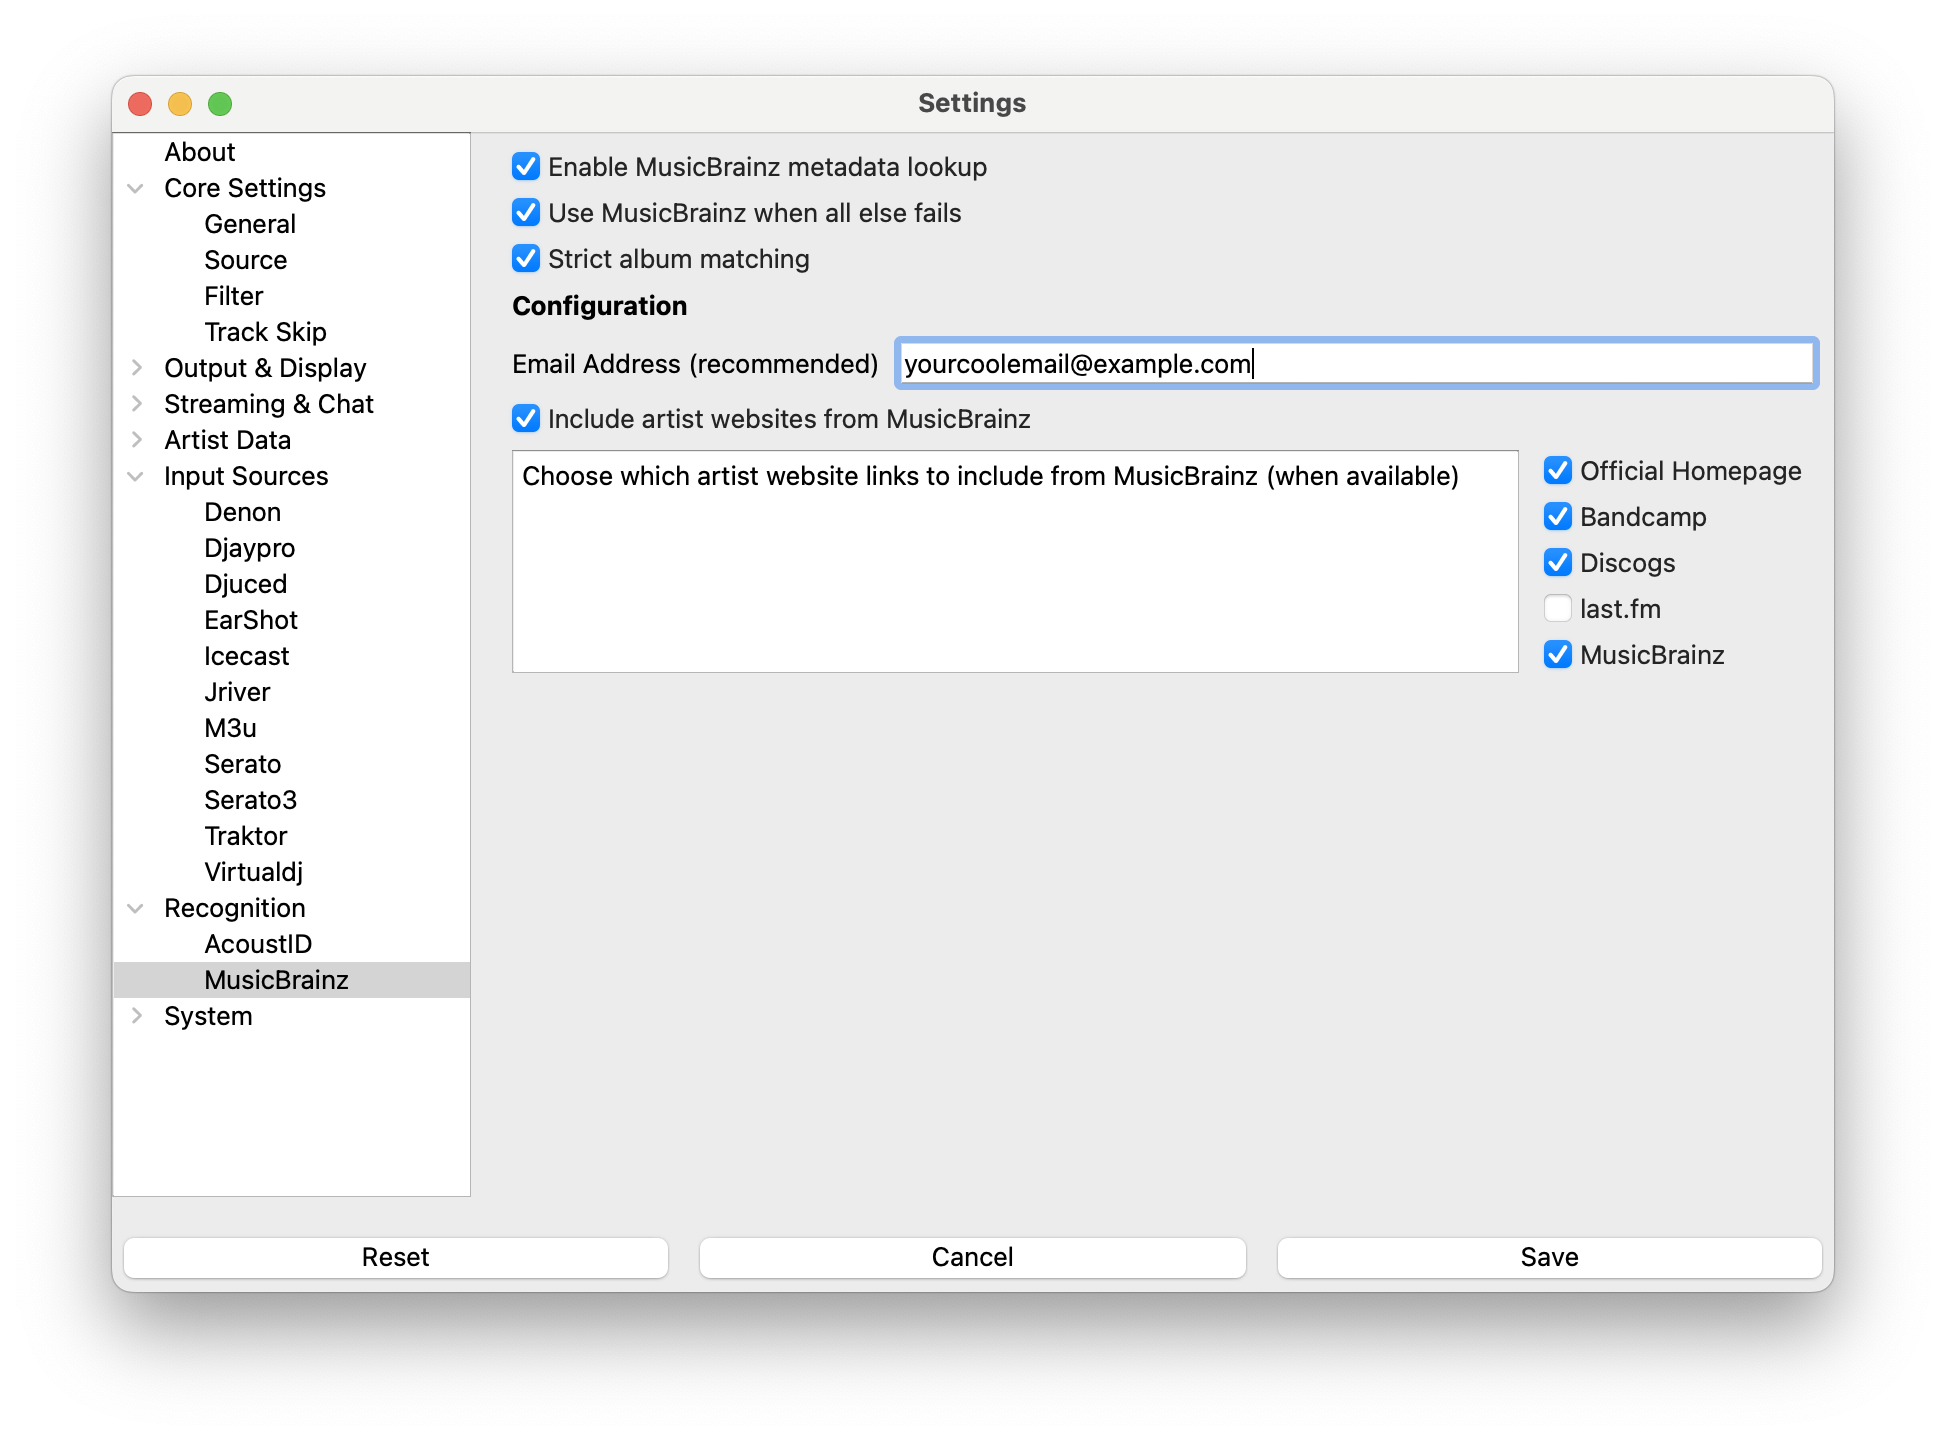
Task: Select the EarShot input source
Action: tap(251, 620)
